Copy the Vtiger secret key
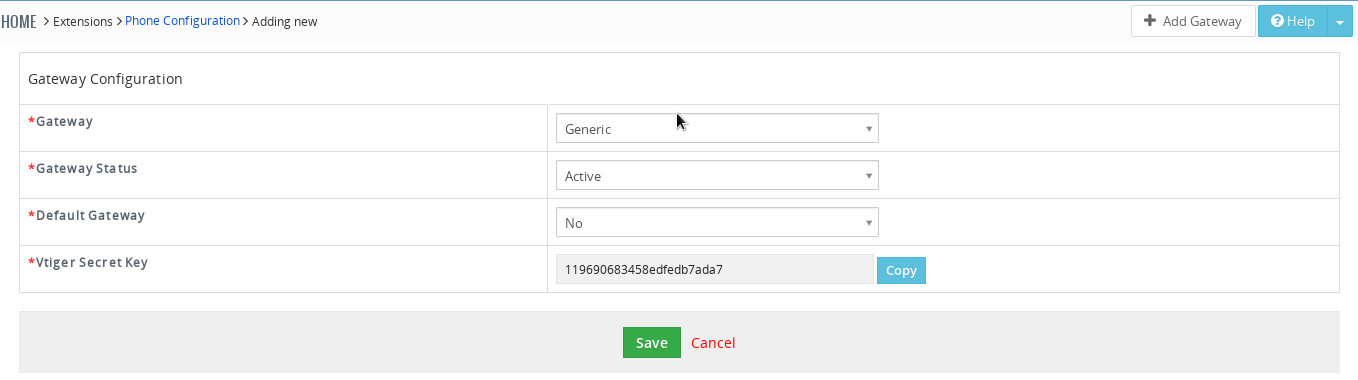The image size is (1358, 380). [x=901, y=270]
